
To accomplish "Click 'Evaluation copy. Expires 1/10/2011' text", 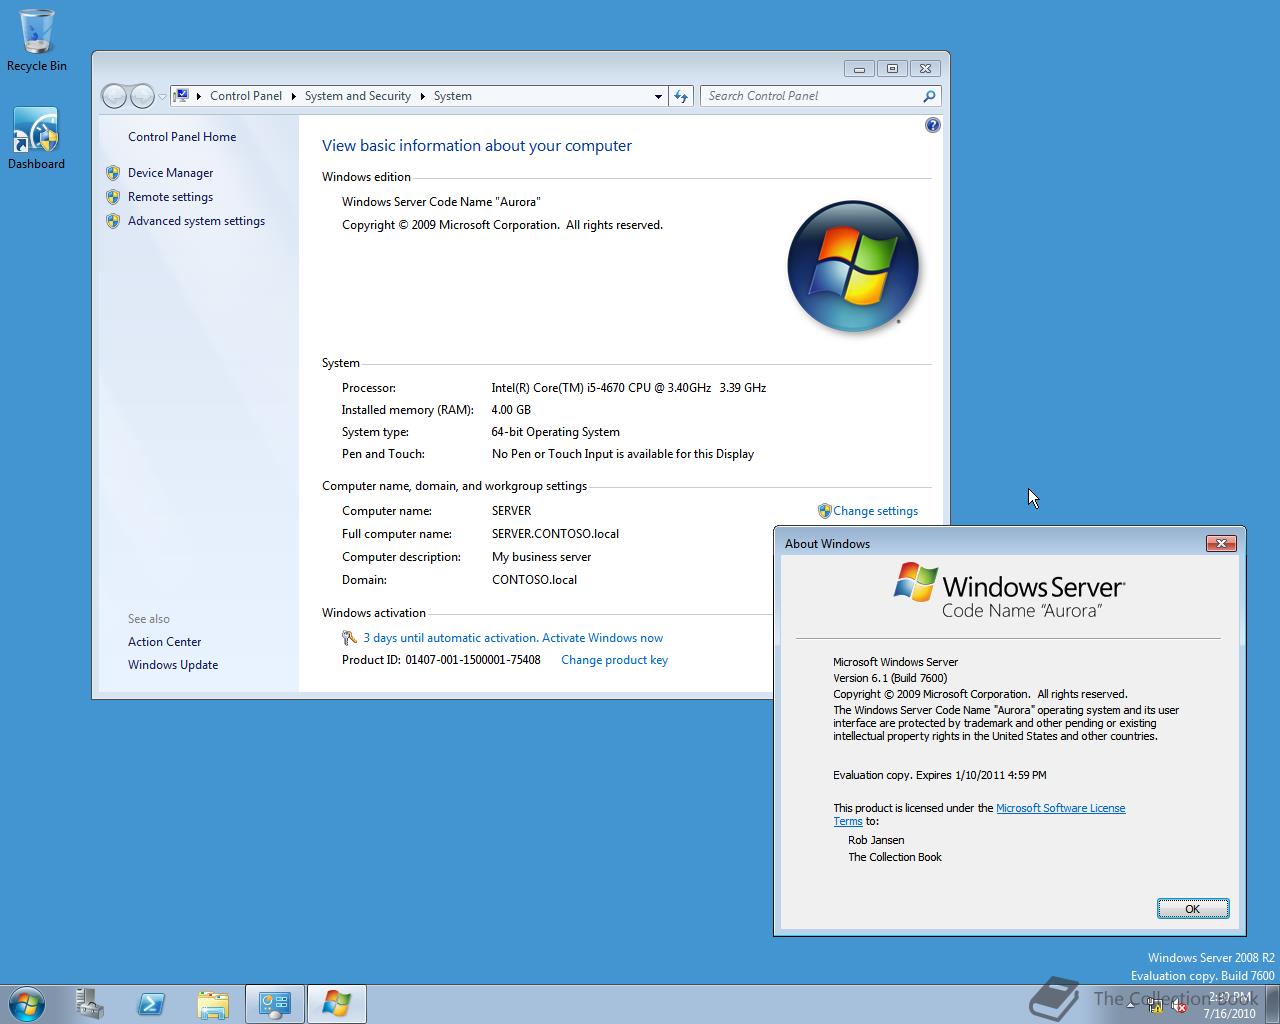I will tap(940, 775).
